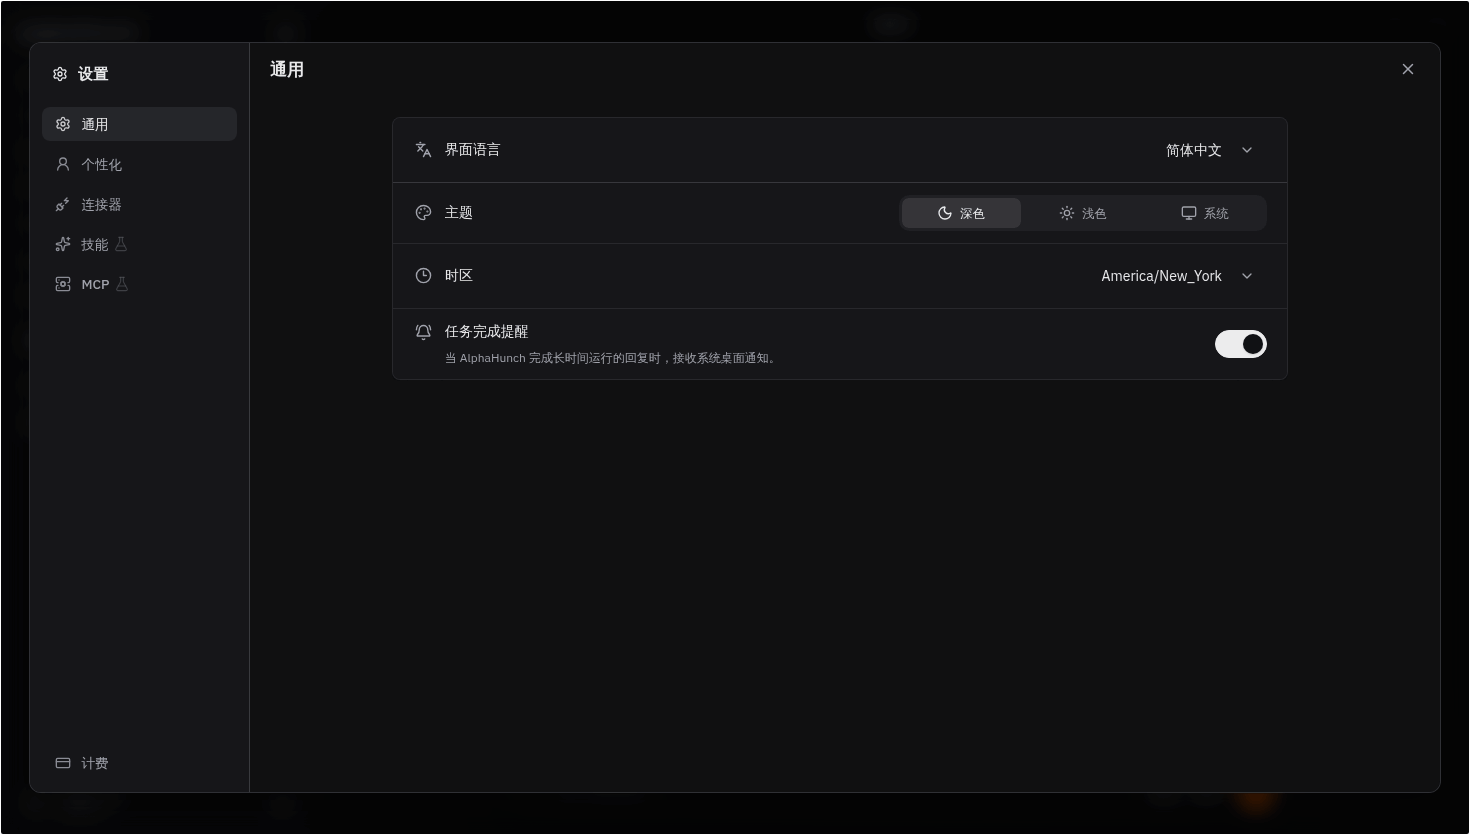Click the credit card icon beside 计费
Image resolution: width=1470 pixels, height=835 pixels.
[x=63, y=763]
